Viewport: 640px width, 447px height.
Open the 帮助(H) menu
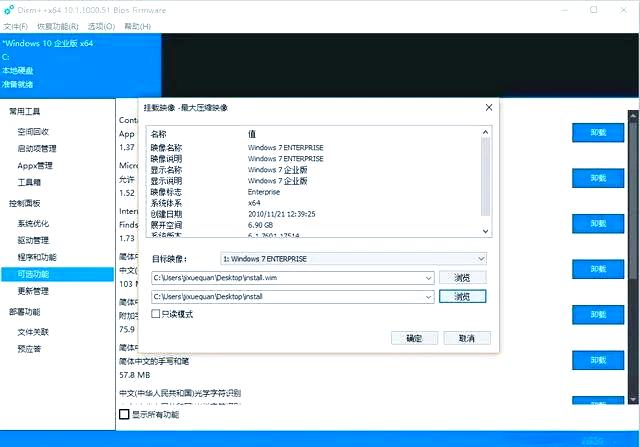138,27
